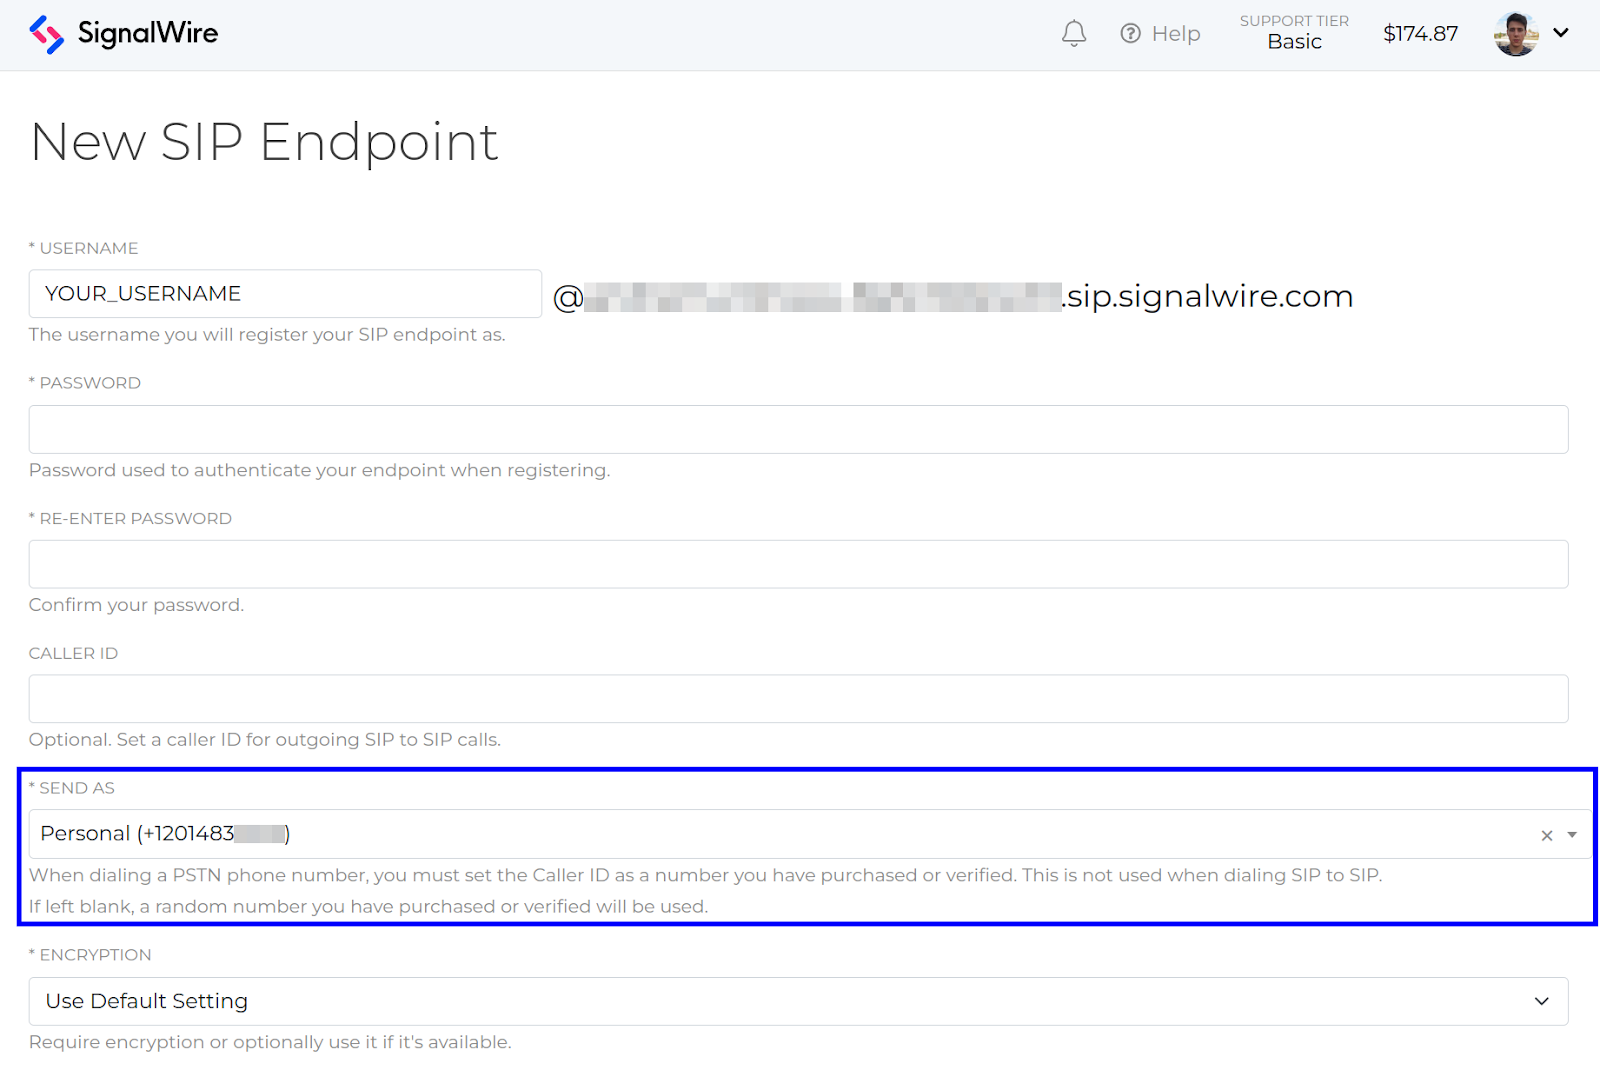Open the Help link
This screenshot has width=1600, height=1070.
1161,34
